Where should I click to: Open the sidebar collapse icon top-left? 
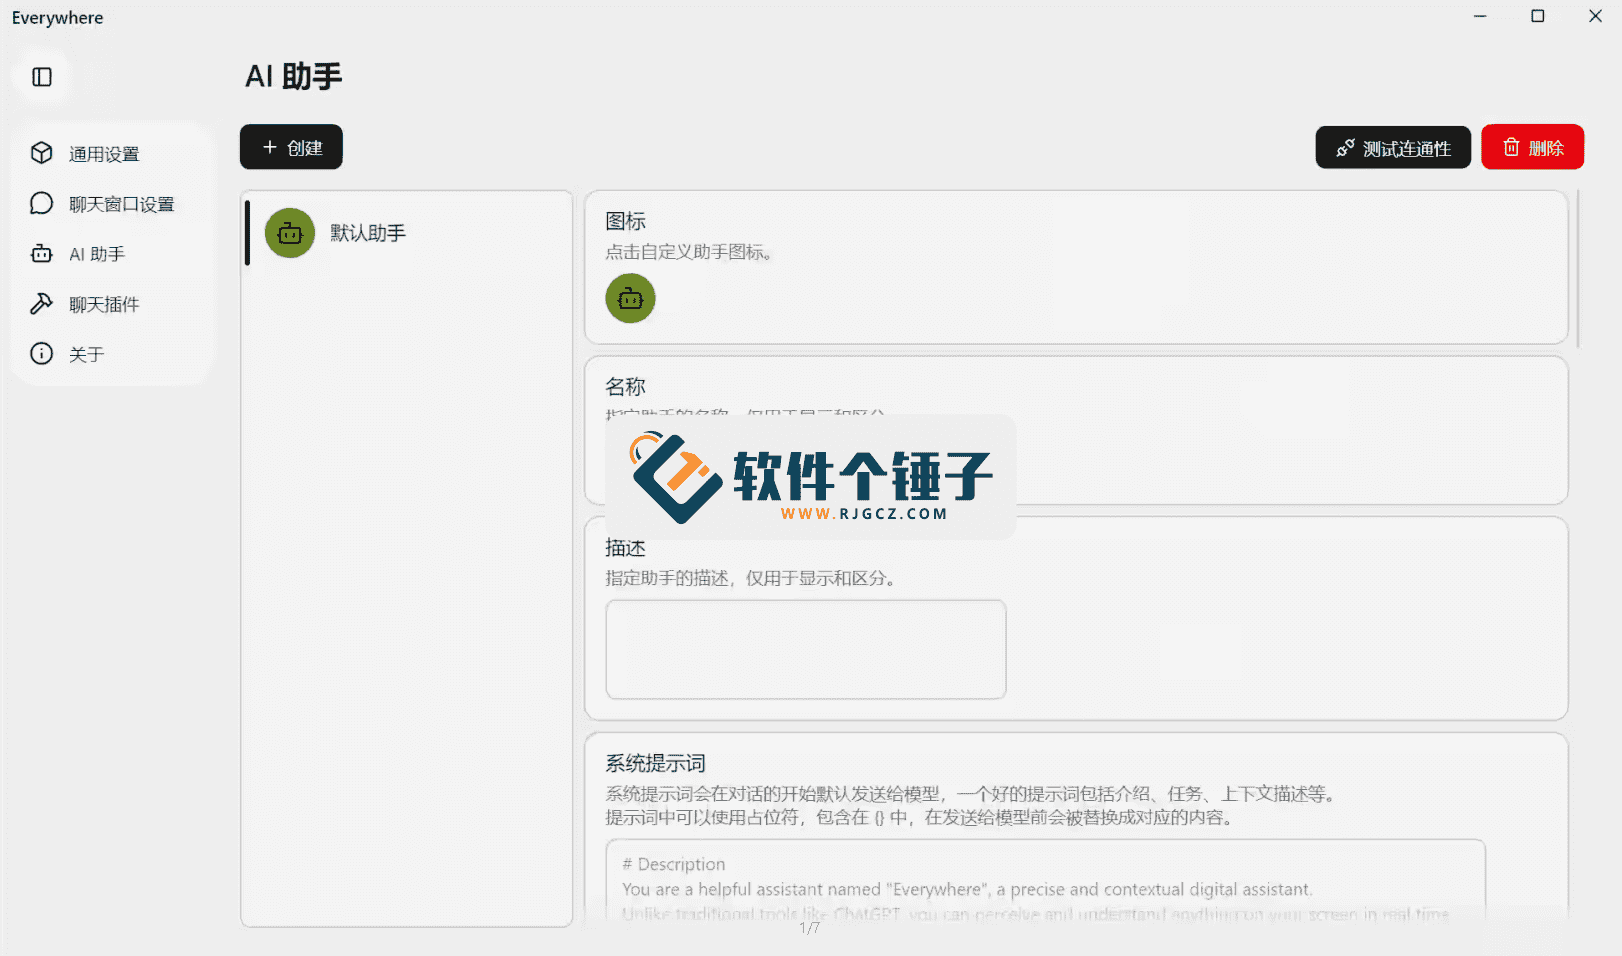pos(41,76)
